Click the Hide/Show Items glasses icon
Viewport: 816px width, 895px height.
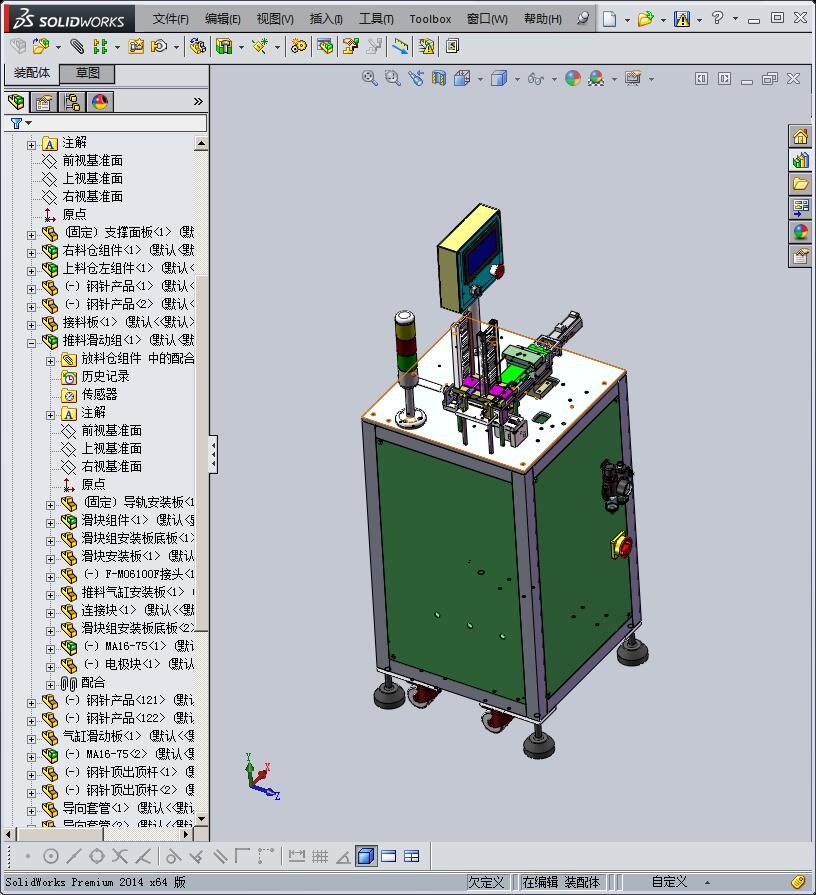click(x=535, y=78)
